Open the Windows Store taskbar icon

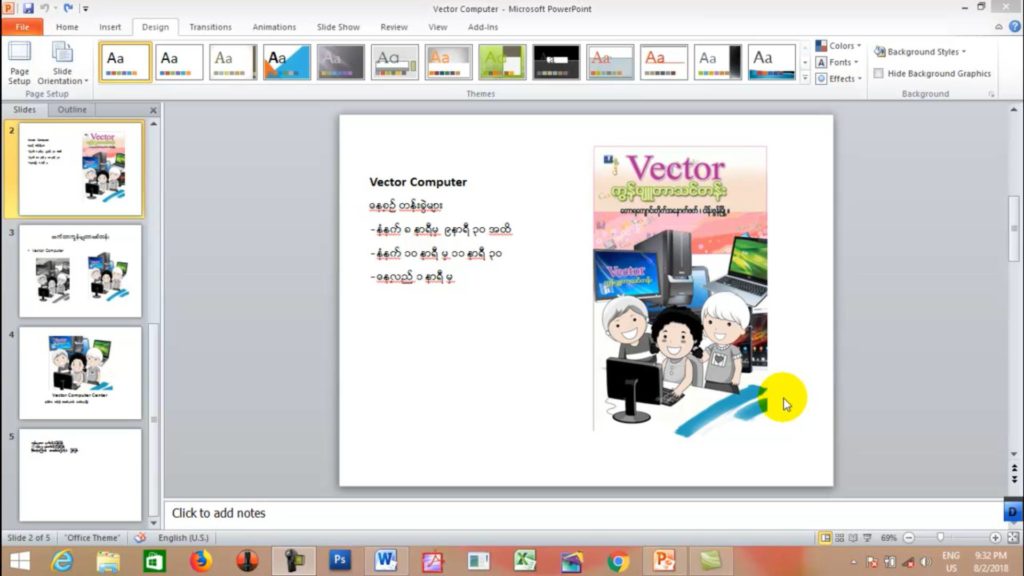[154, 561]
